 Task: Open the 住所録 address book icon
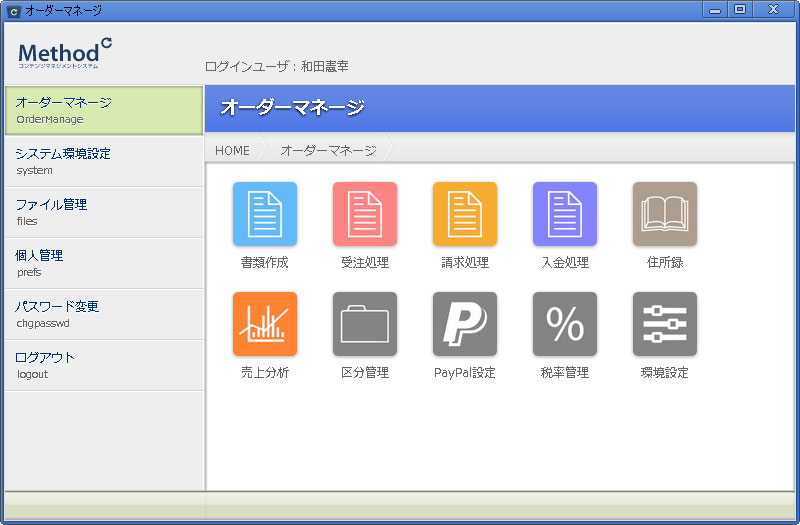coord(664,214)
